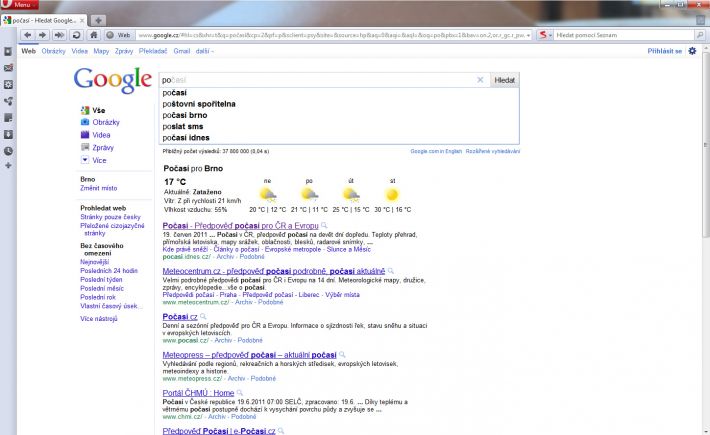
Task: Open the Bookmarks panel in Opera sidebar
Action: (8, 51)
